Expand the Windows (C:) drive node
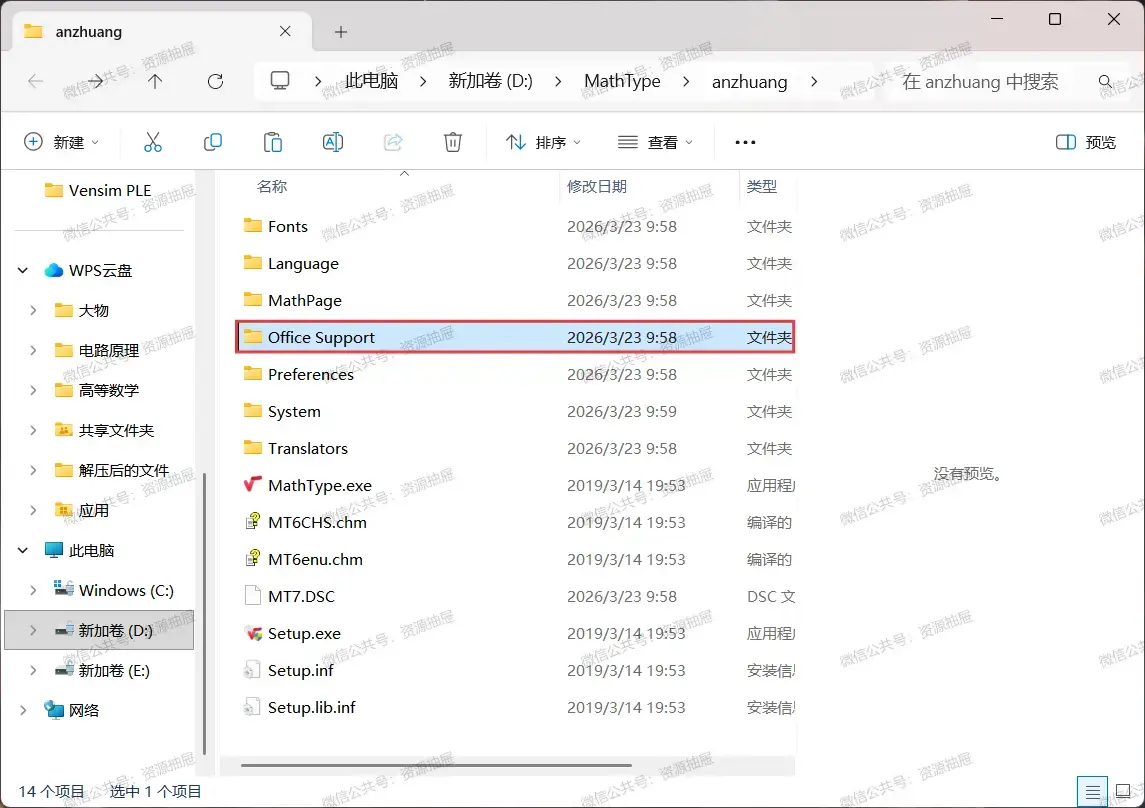This screenshot has width=1145, height=808. tap(33, 590)
